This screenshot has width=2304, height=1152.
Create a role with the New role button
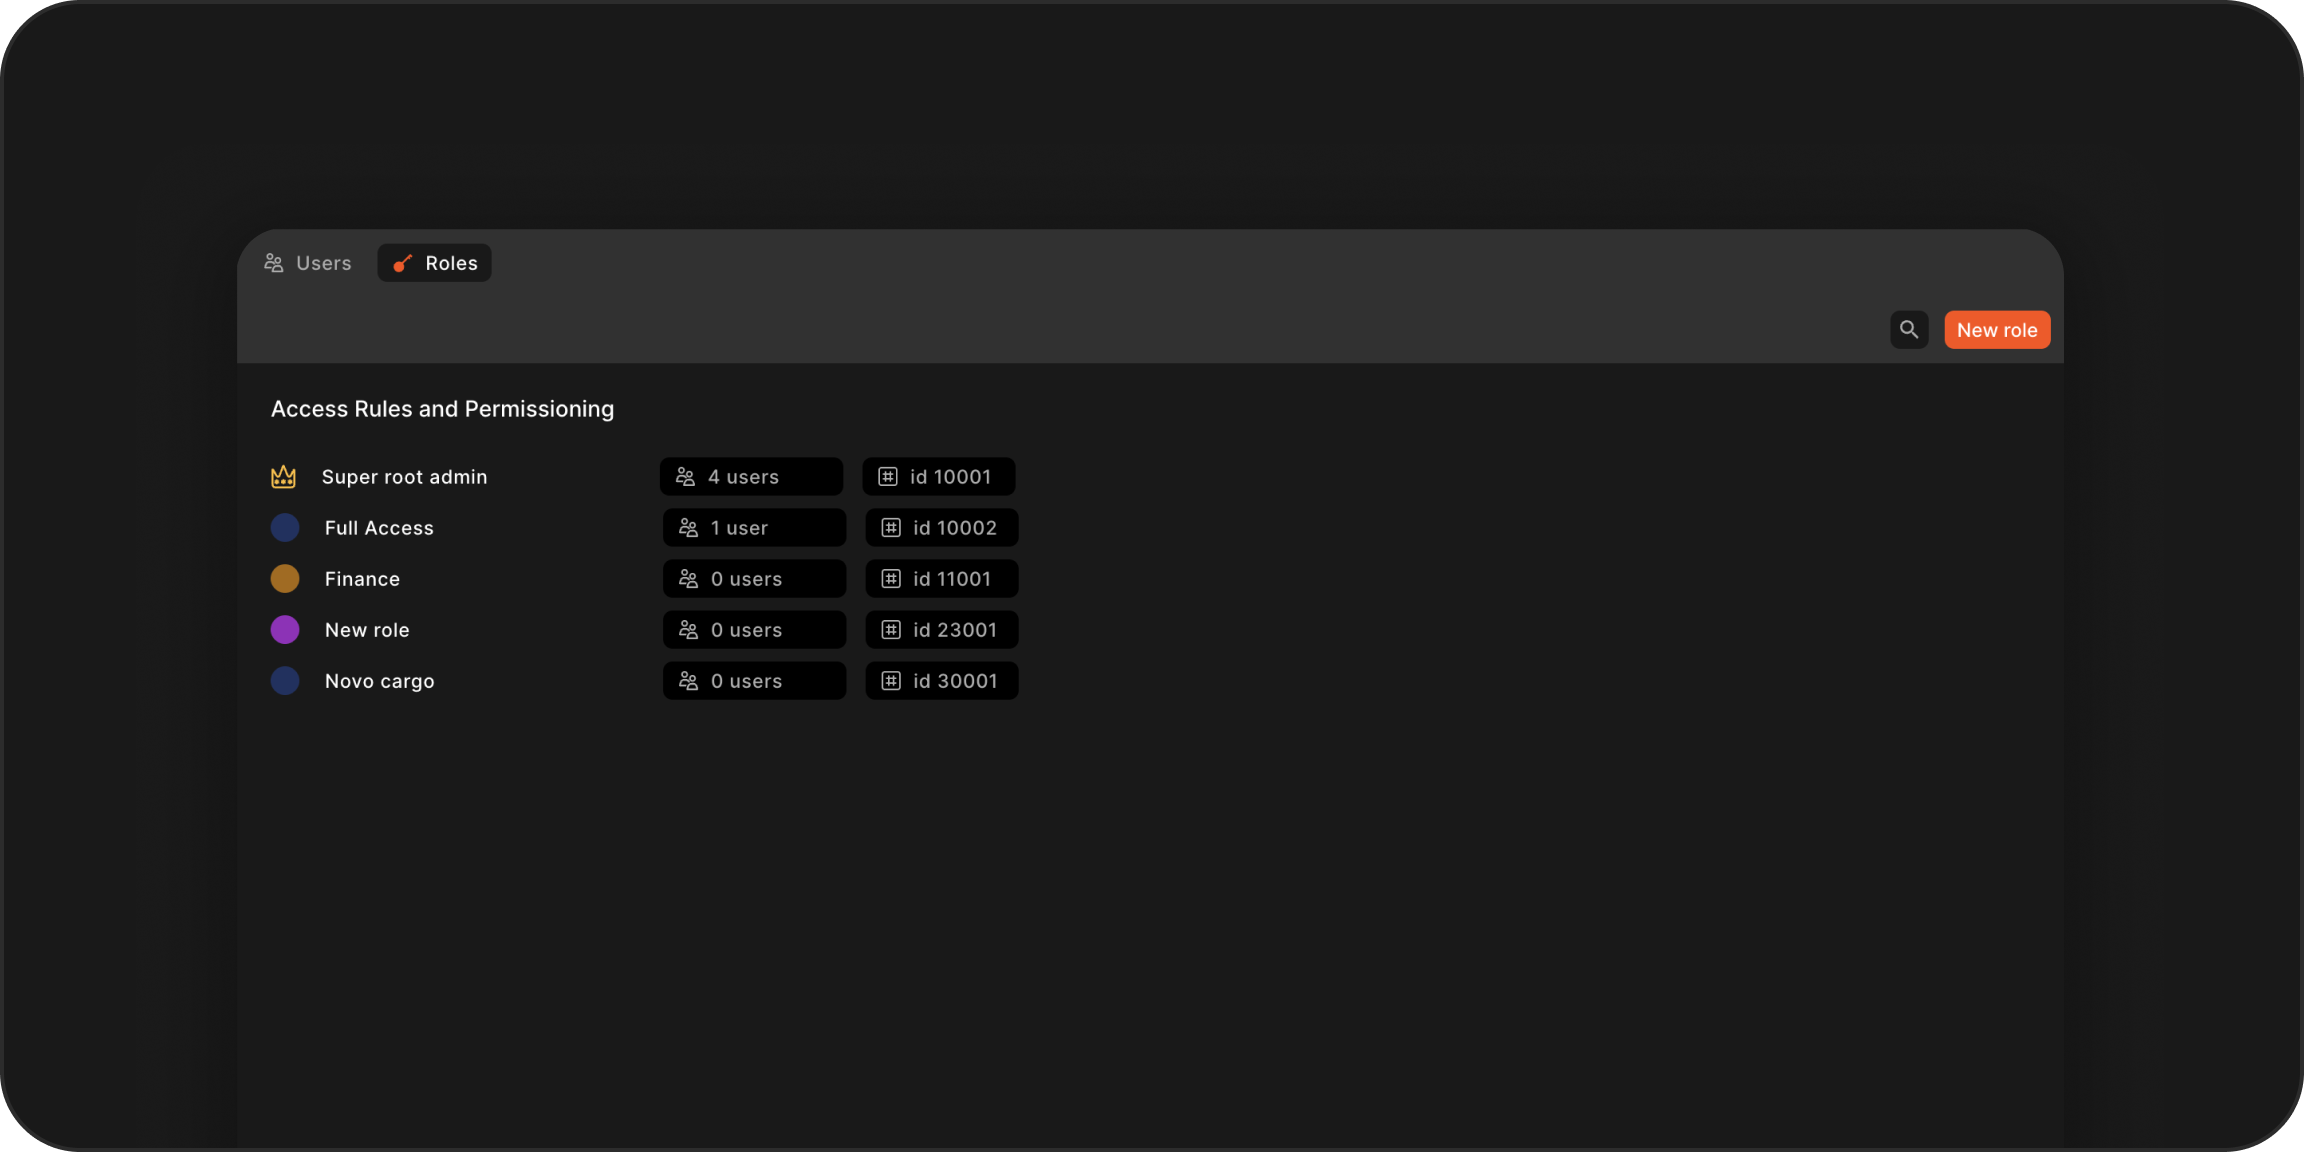click(x=1996, y=329)
